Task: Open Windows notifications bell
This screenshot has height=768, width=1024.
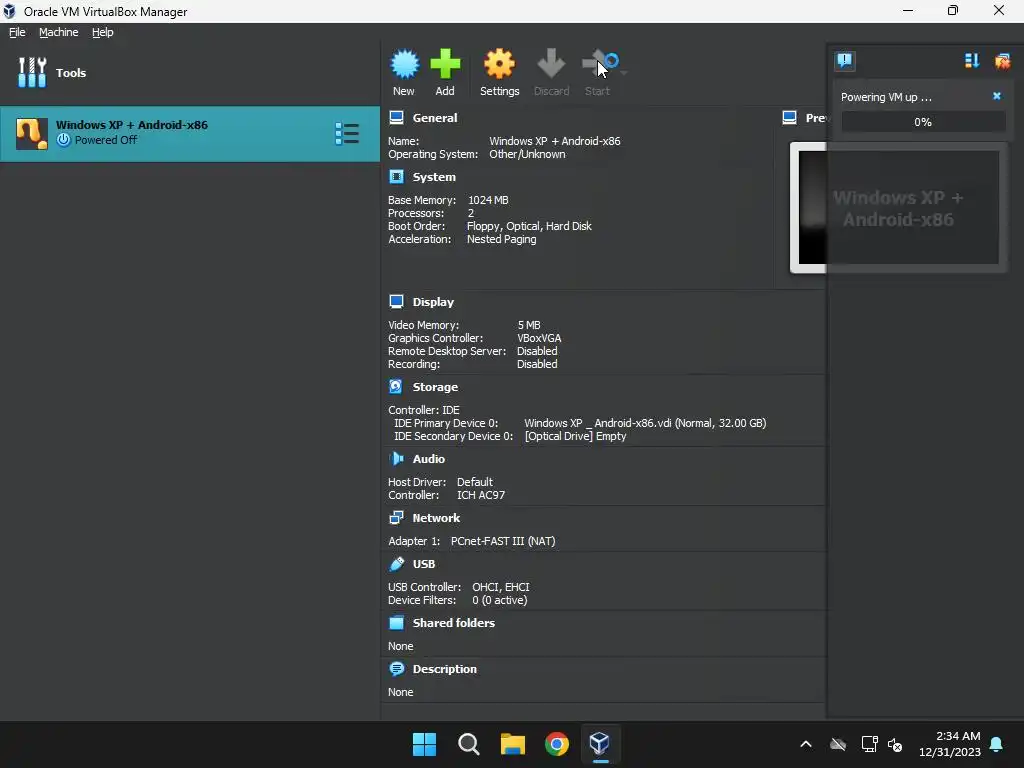Action: (x=997, y=744)
